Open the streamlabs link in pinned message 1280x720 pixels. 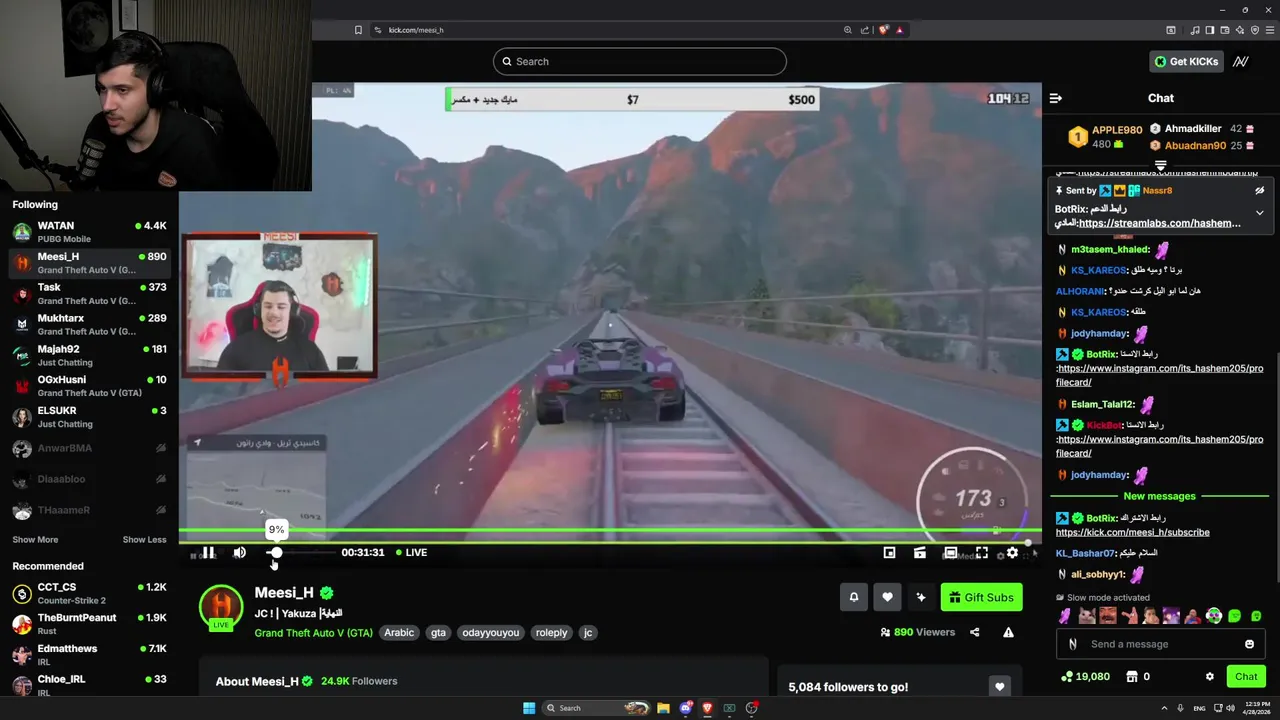[x=1160, y=223]
